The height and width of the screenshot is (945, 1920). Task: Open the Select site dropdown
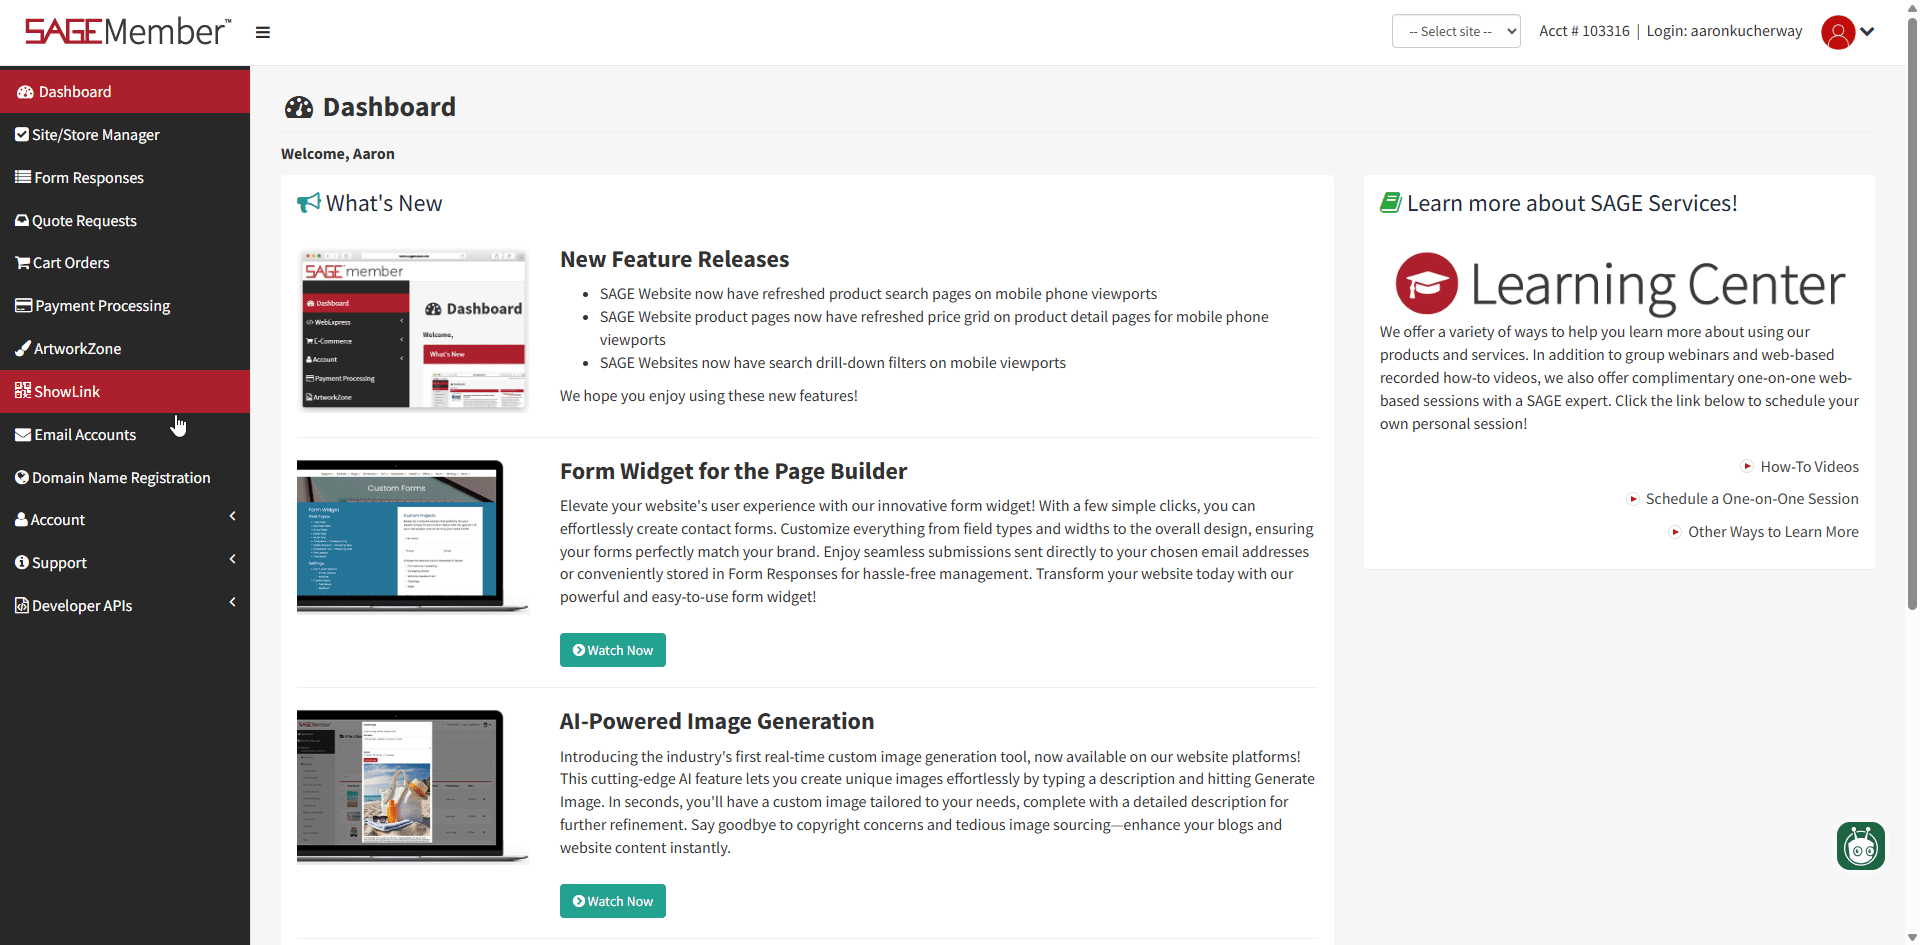tap(1455, 31)
